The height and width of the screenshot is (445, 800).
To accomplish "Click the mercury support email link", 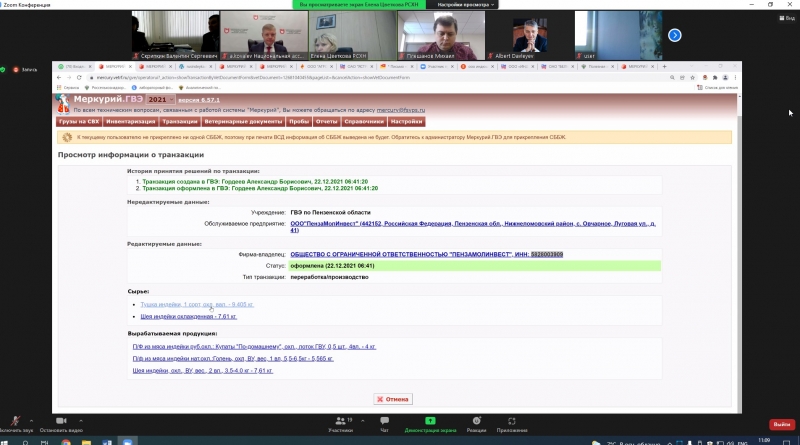I will point(401,110).
